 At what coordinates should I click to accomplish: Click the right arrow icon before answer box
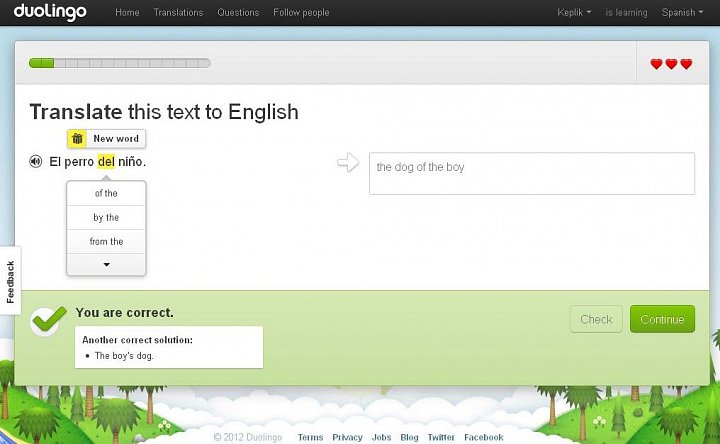coord(348,162)
